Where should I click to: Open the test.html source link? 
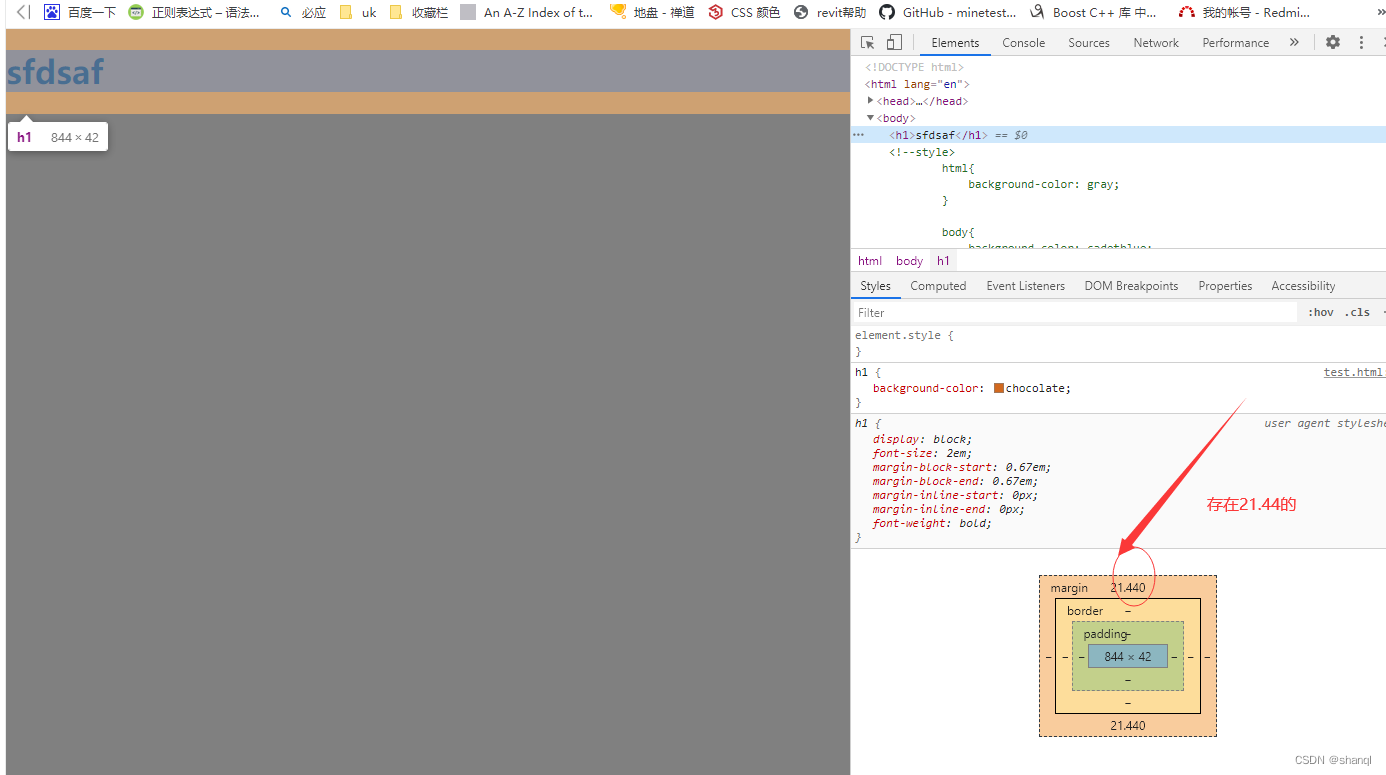(1353, 372)
